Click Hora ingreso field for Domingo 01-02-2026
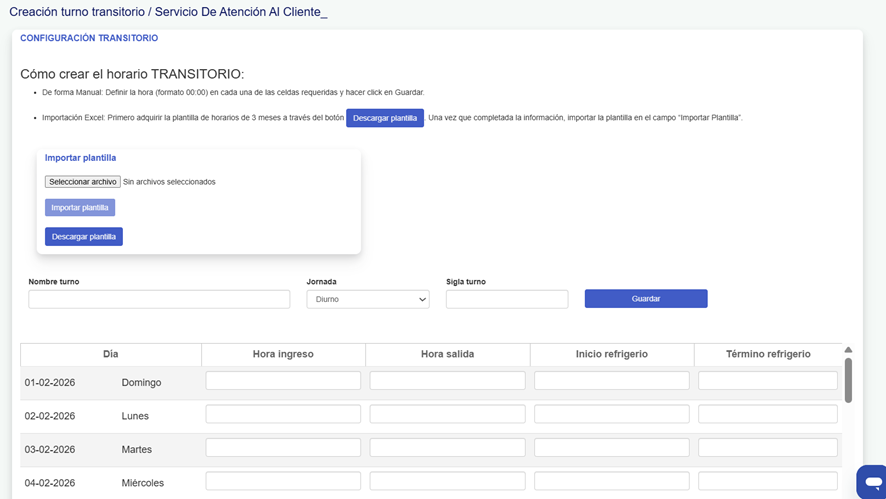 pyautogui.click(x=283, y=381)
